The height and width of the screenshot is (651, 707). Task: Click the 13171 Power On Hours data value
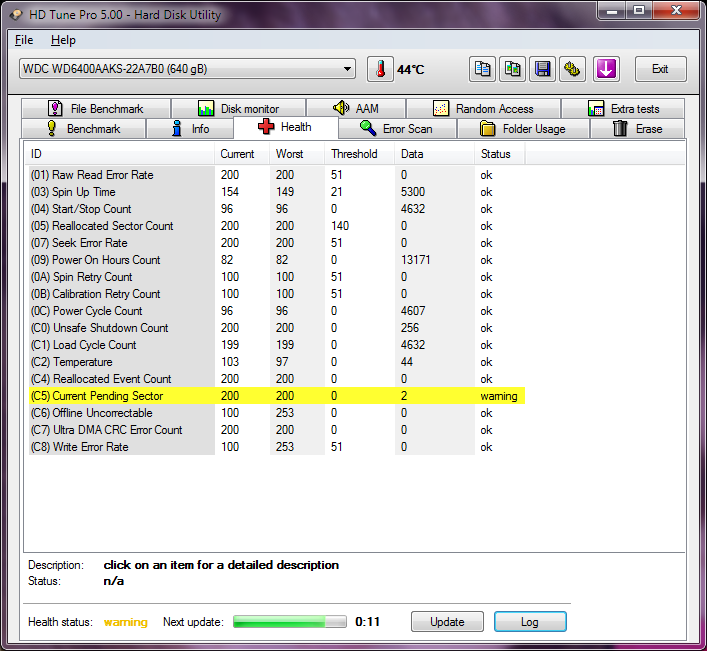[415, 260]
